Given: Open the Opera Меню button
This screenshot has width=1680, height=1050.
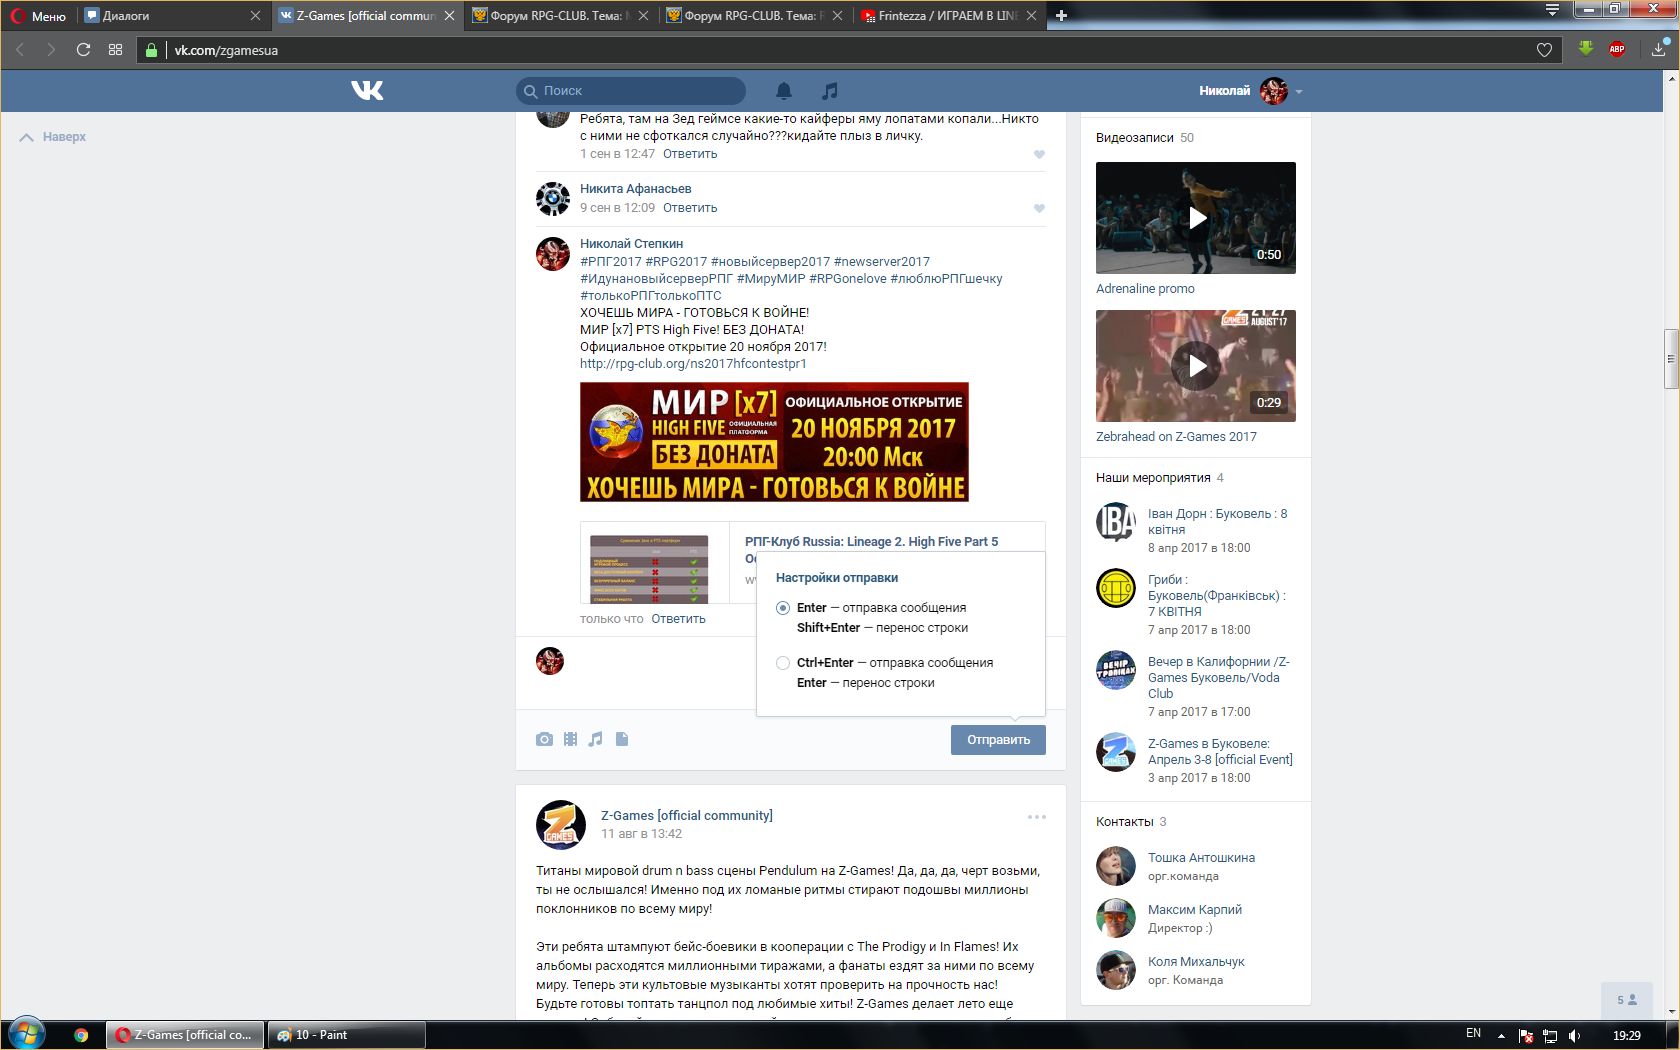Looking at the screenshot, I should (x=38, y=16).
